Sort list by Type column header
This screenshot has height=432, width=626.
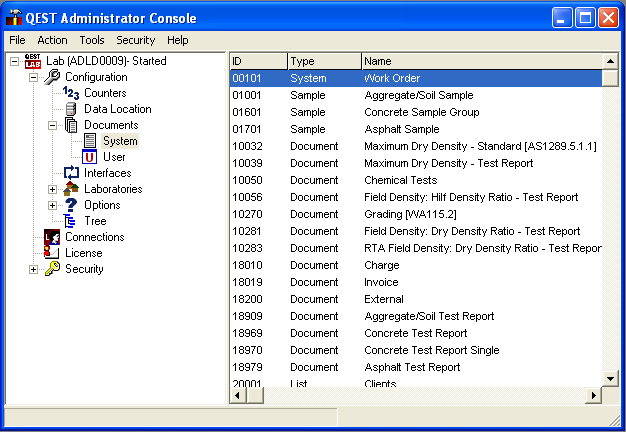[x=324, y=61]
